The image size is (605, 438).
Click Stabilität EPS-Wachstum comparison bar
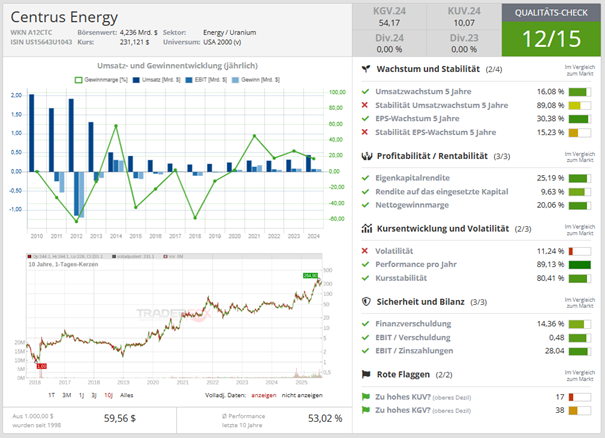[x=580, y=132]
